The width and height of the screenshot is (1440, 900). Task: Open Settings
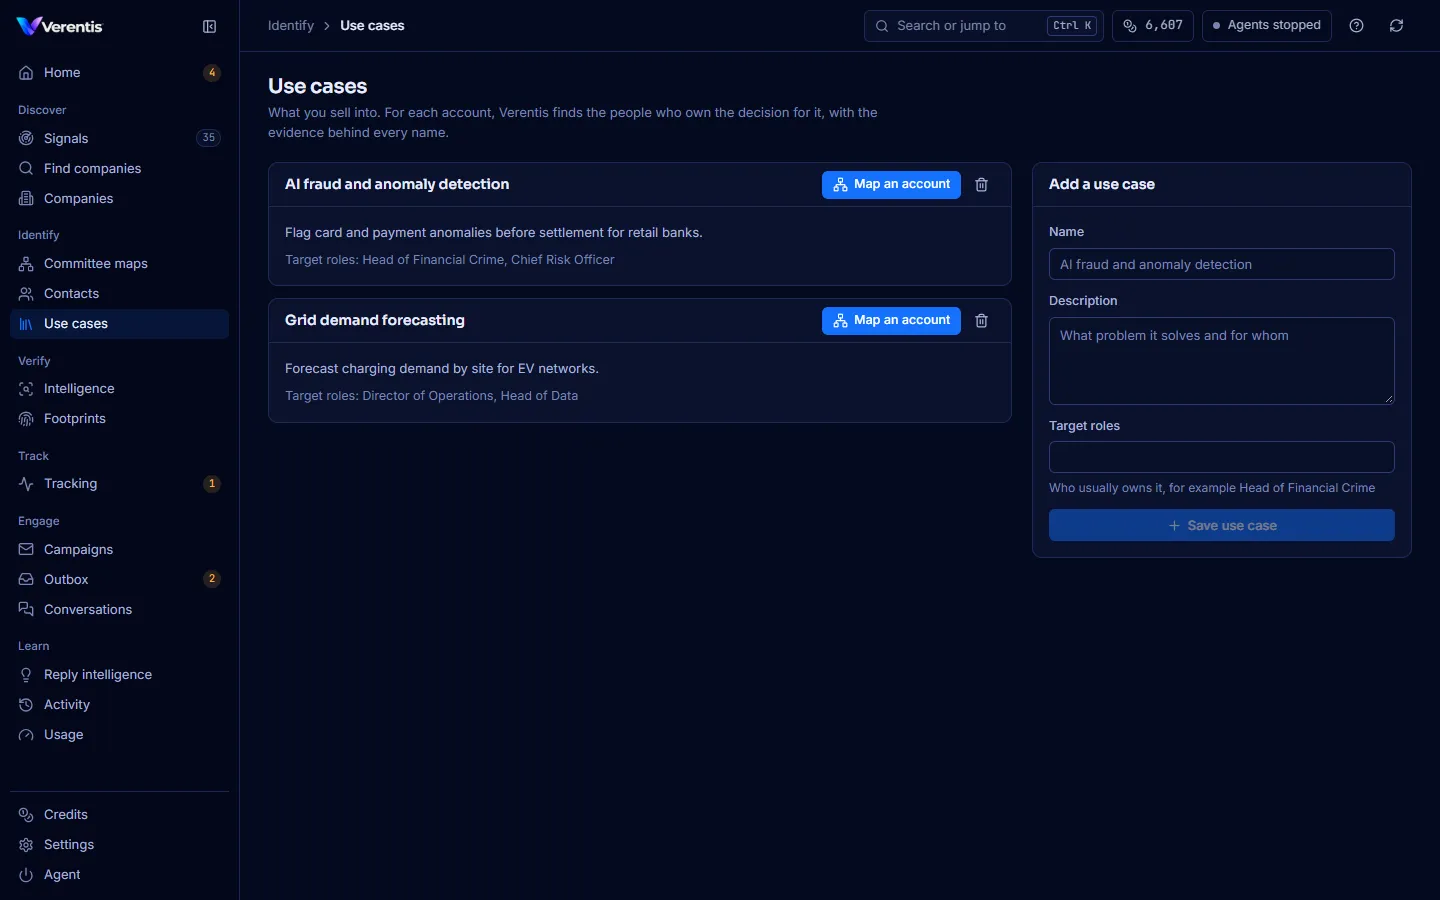tap(119, 845)
